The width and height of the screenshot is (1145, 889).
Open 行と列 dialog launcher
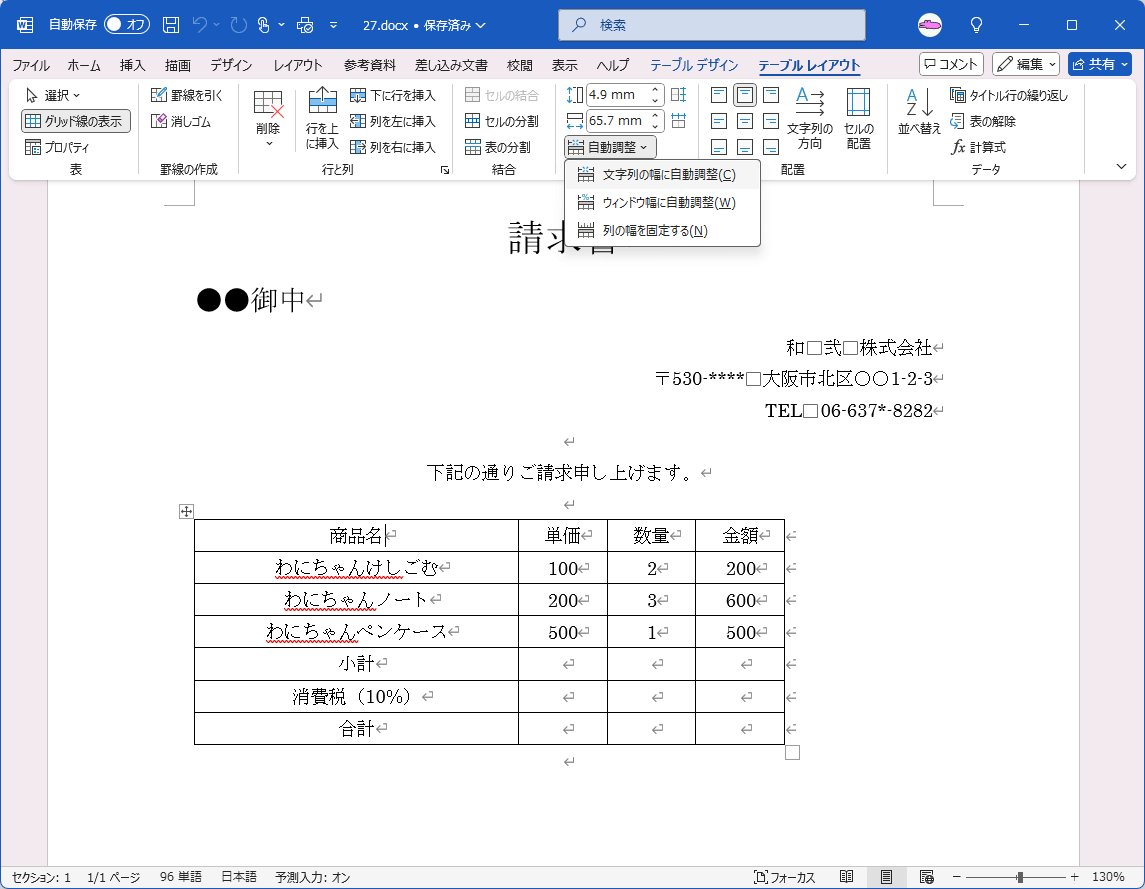pos(445,170)
